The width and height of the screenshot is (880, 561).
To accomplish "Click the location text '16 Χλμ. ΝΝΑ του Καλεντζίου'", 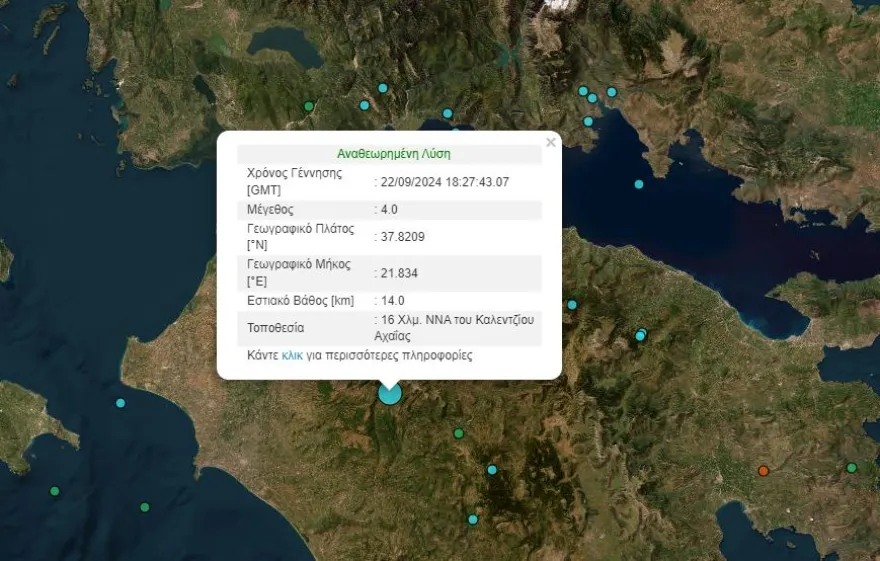I will [x=457, y=320].
